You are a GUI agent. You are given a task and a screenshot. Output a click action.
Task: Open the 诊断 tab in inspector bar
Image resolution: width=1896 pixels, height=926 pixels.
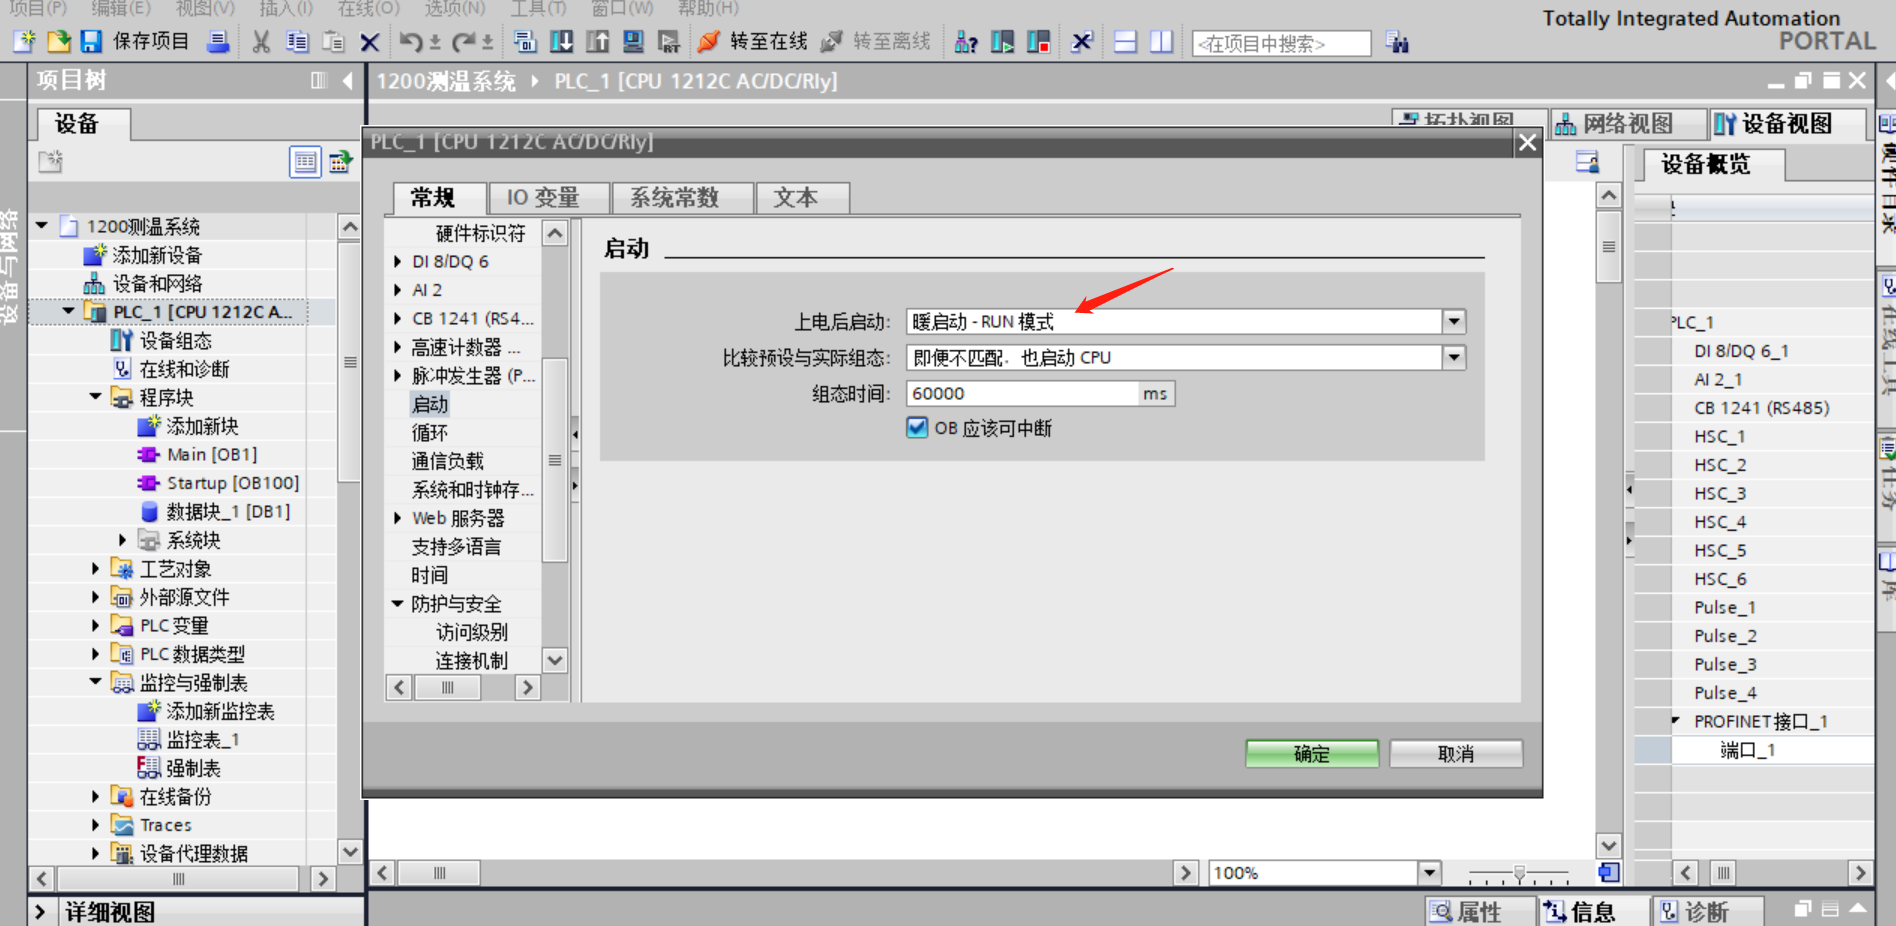(1706, 912)
